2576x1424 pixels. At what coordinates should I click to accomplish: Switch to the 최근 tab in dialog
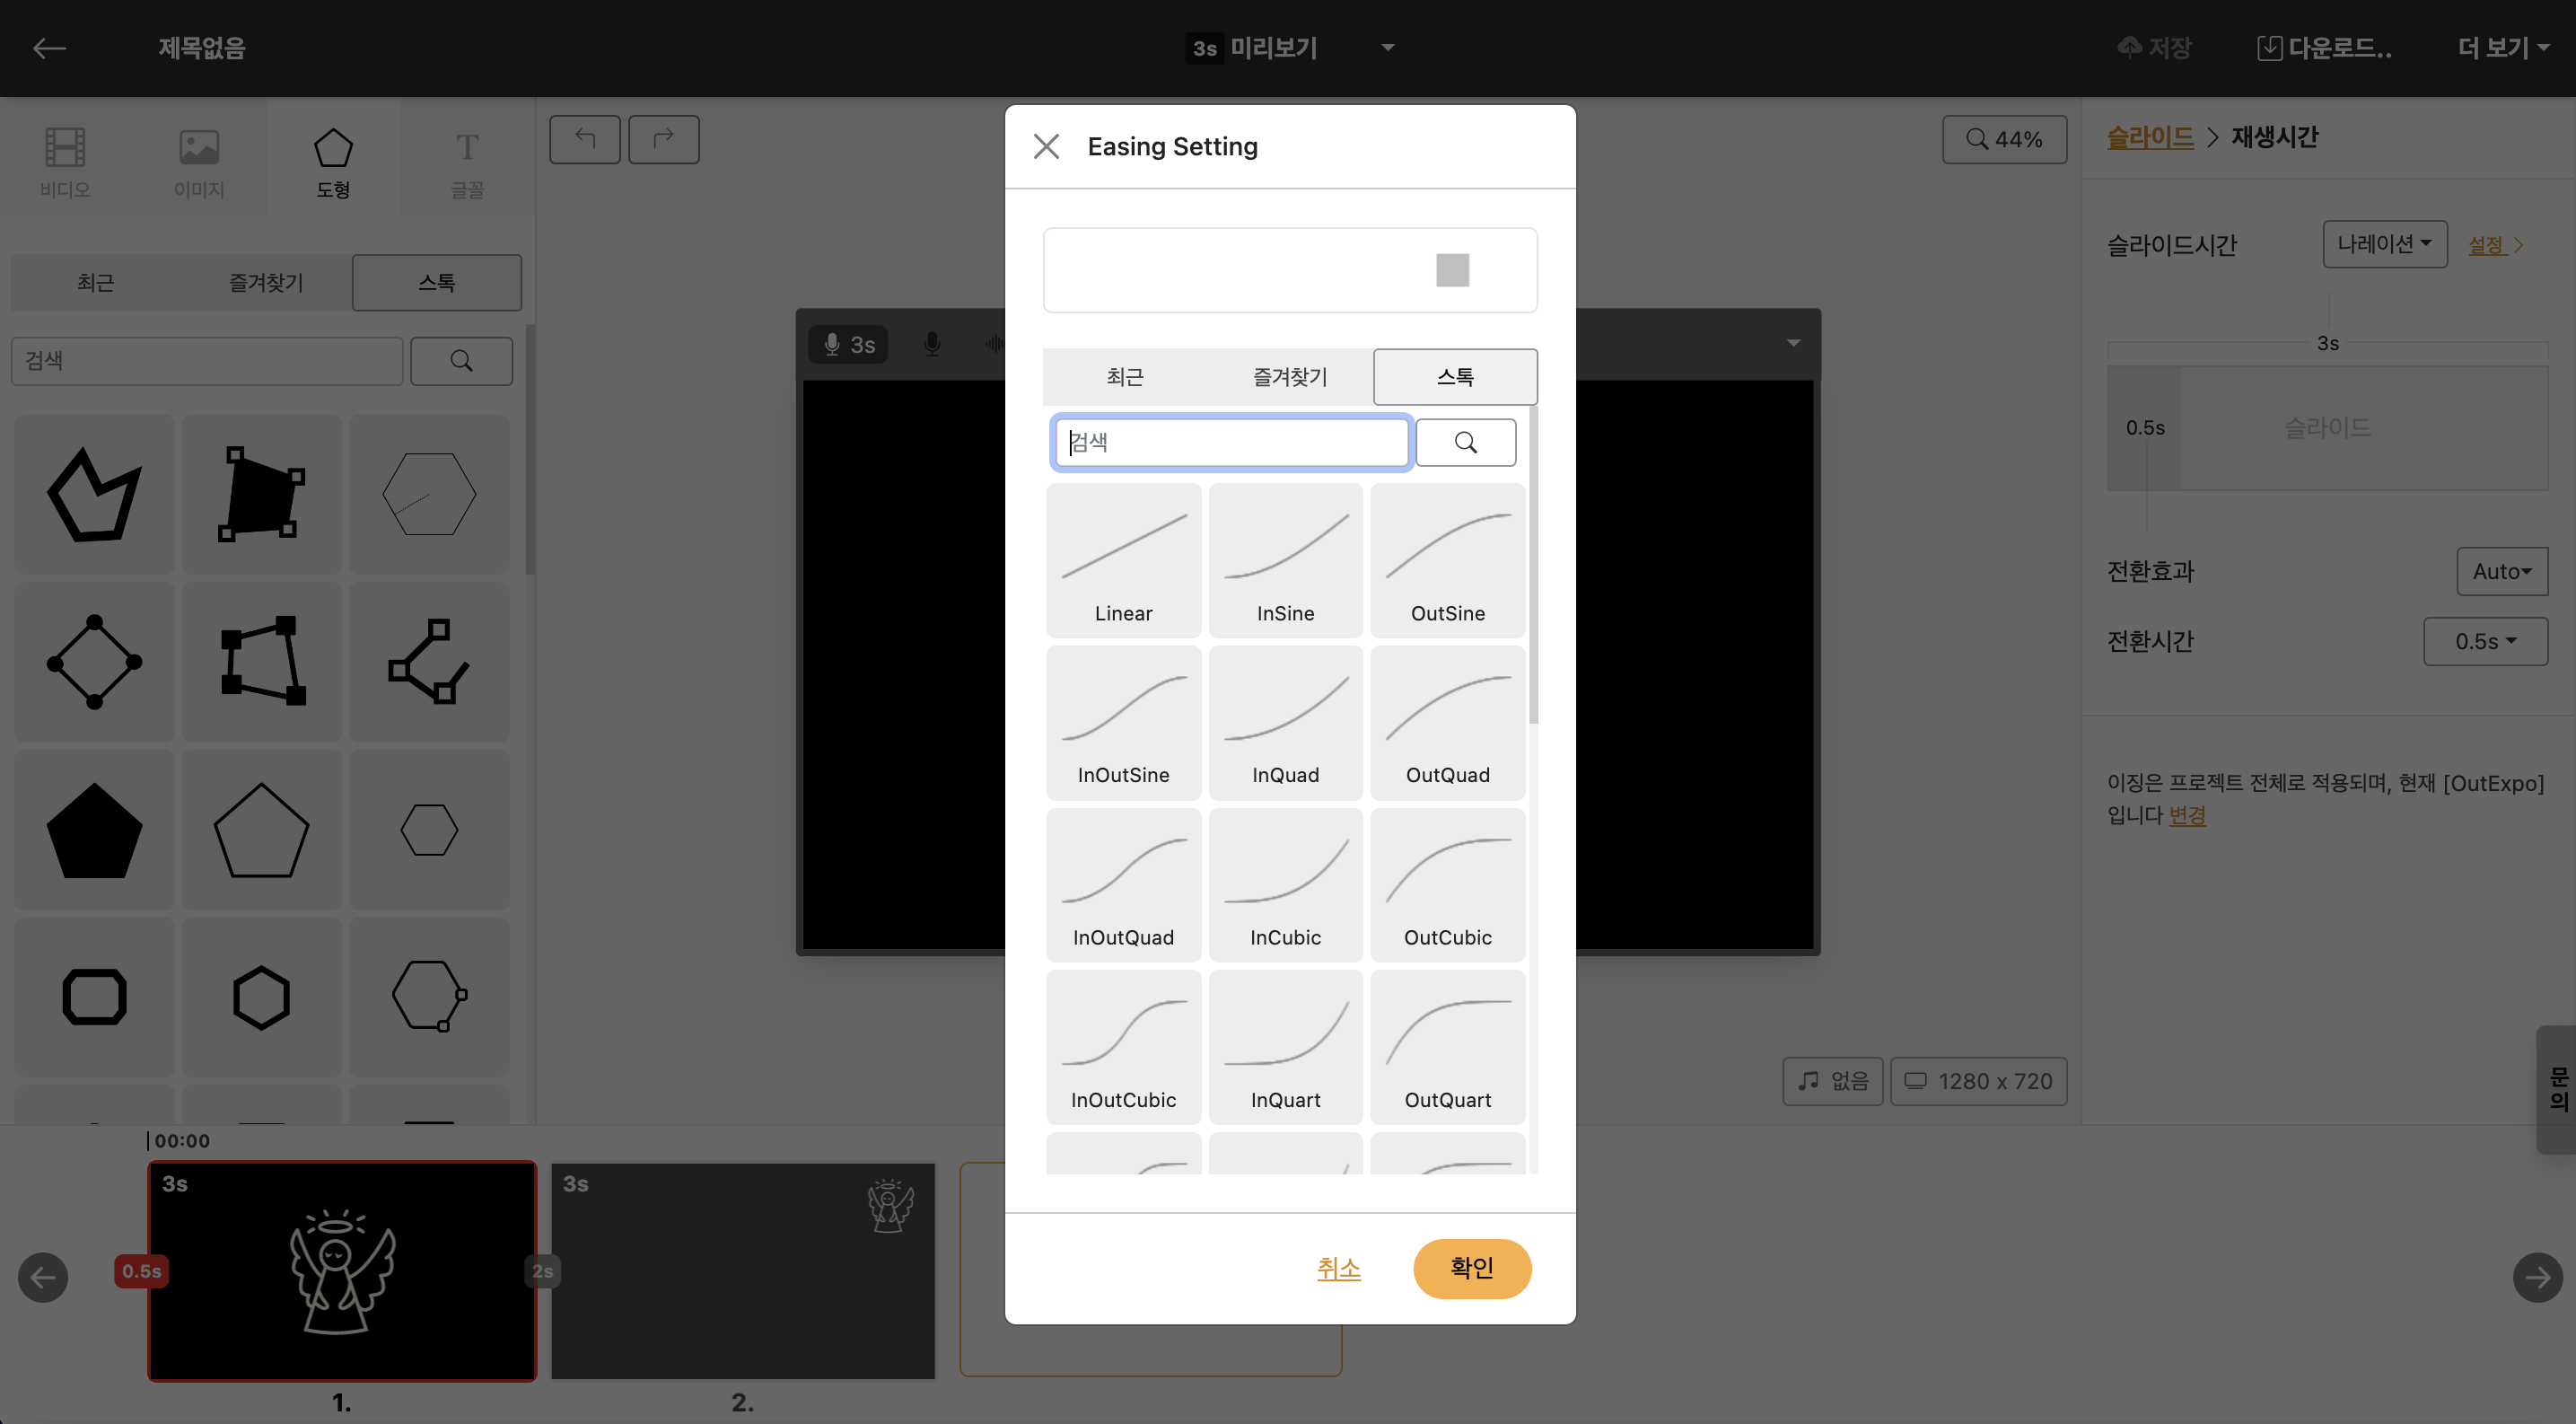tap(1125, 377)
